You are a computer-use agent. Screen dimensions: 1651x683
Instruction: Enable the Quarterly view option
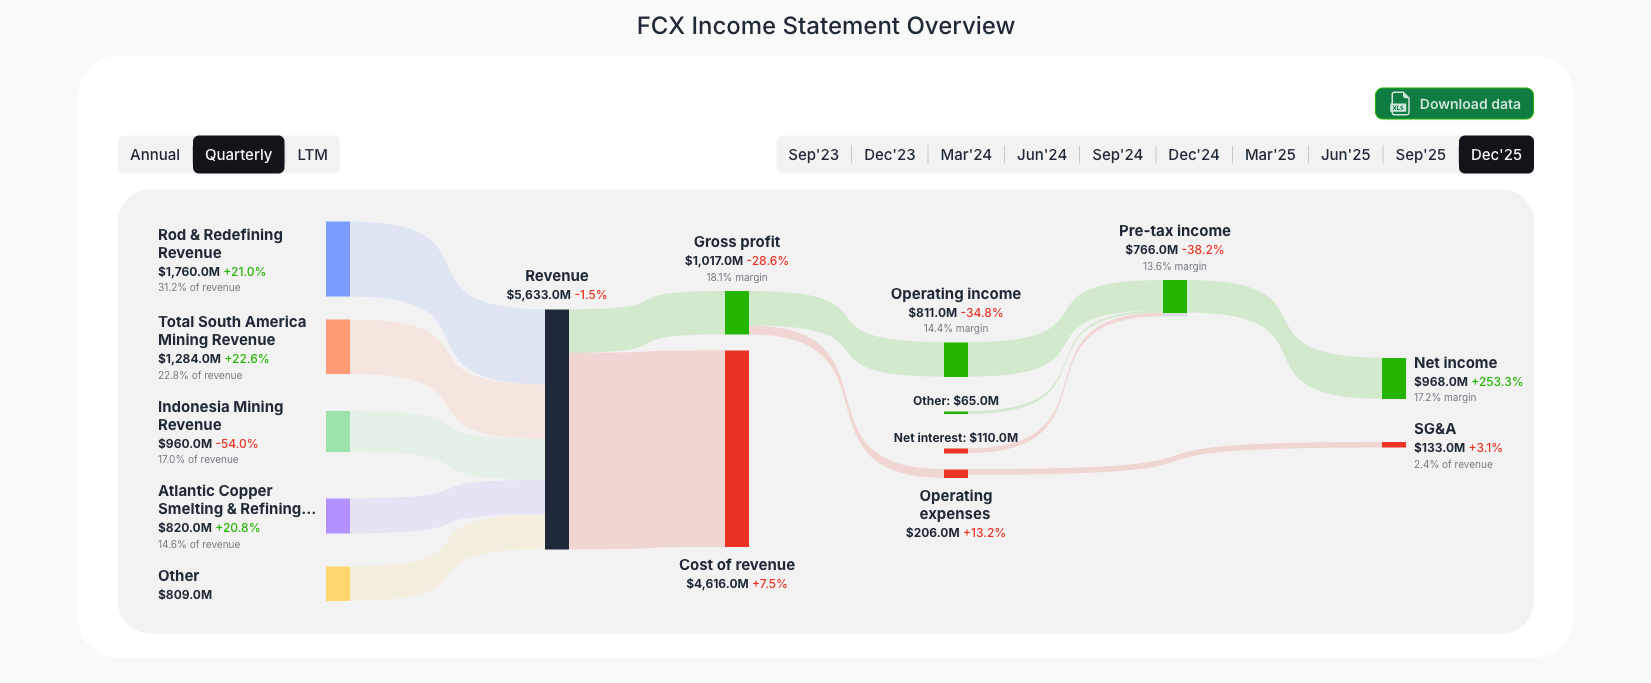tap(238, 154)
